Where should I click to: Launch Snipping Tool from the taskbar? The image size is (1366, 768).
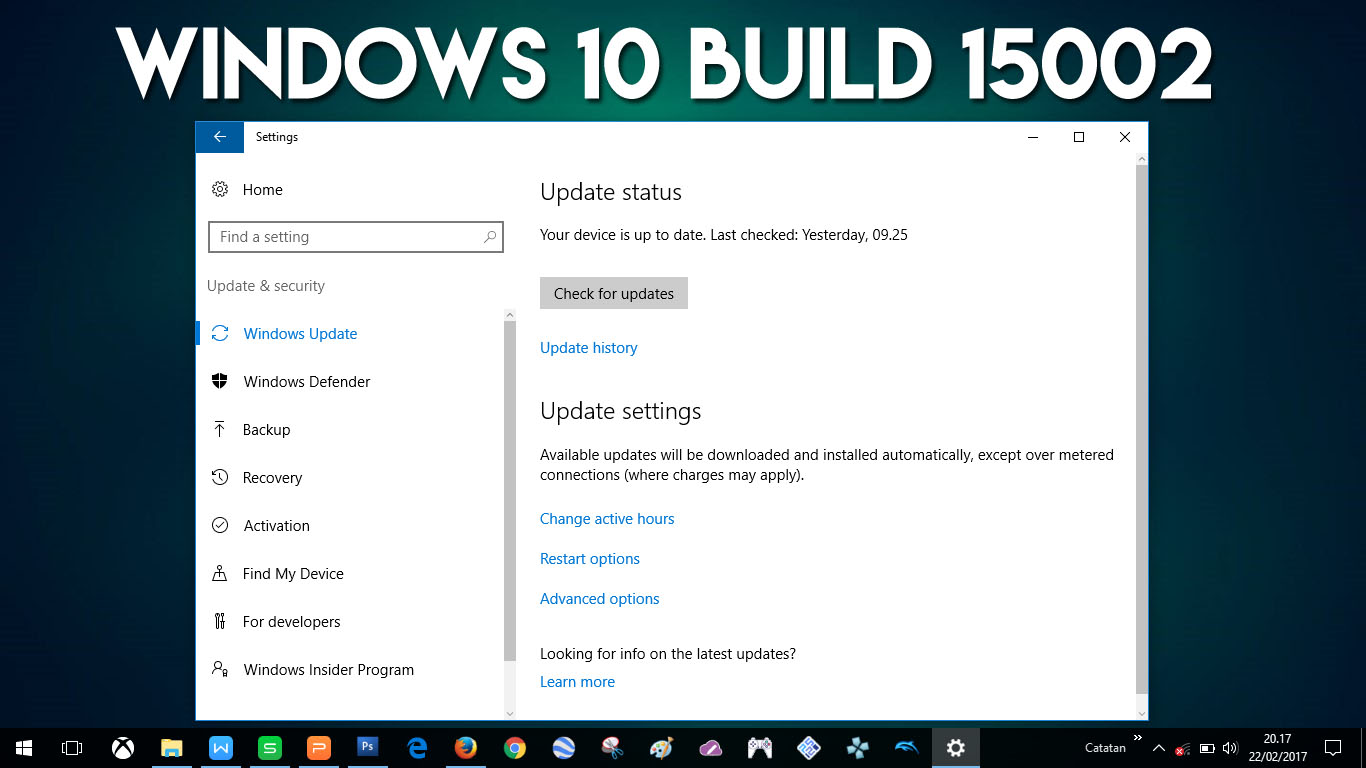pyautogui.click(x=613, y=748)
